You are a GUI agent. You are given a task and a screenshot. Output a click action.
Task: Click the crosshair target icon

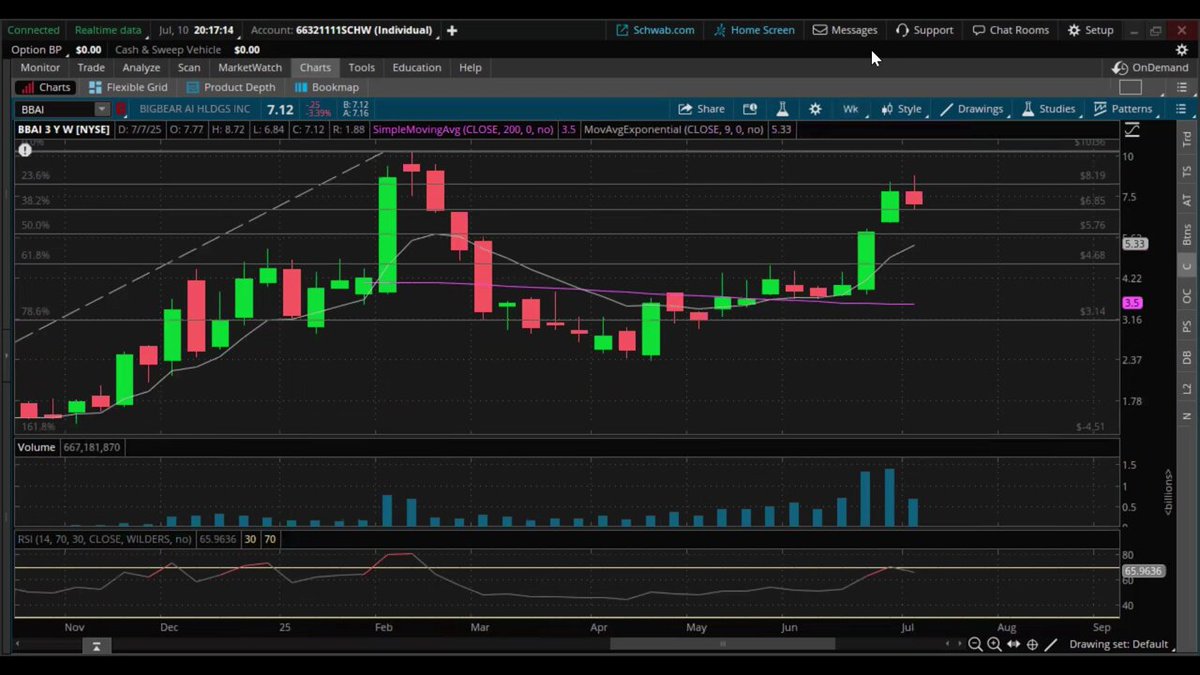(x=1032, y=645)
